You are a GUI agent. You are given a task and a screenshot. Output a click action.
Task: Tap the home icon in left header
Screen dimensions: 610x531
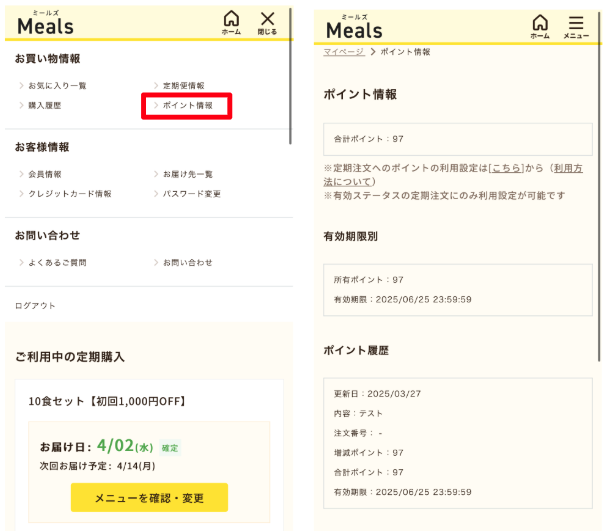click(x=231, y=22)
